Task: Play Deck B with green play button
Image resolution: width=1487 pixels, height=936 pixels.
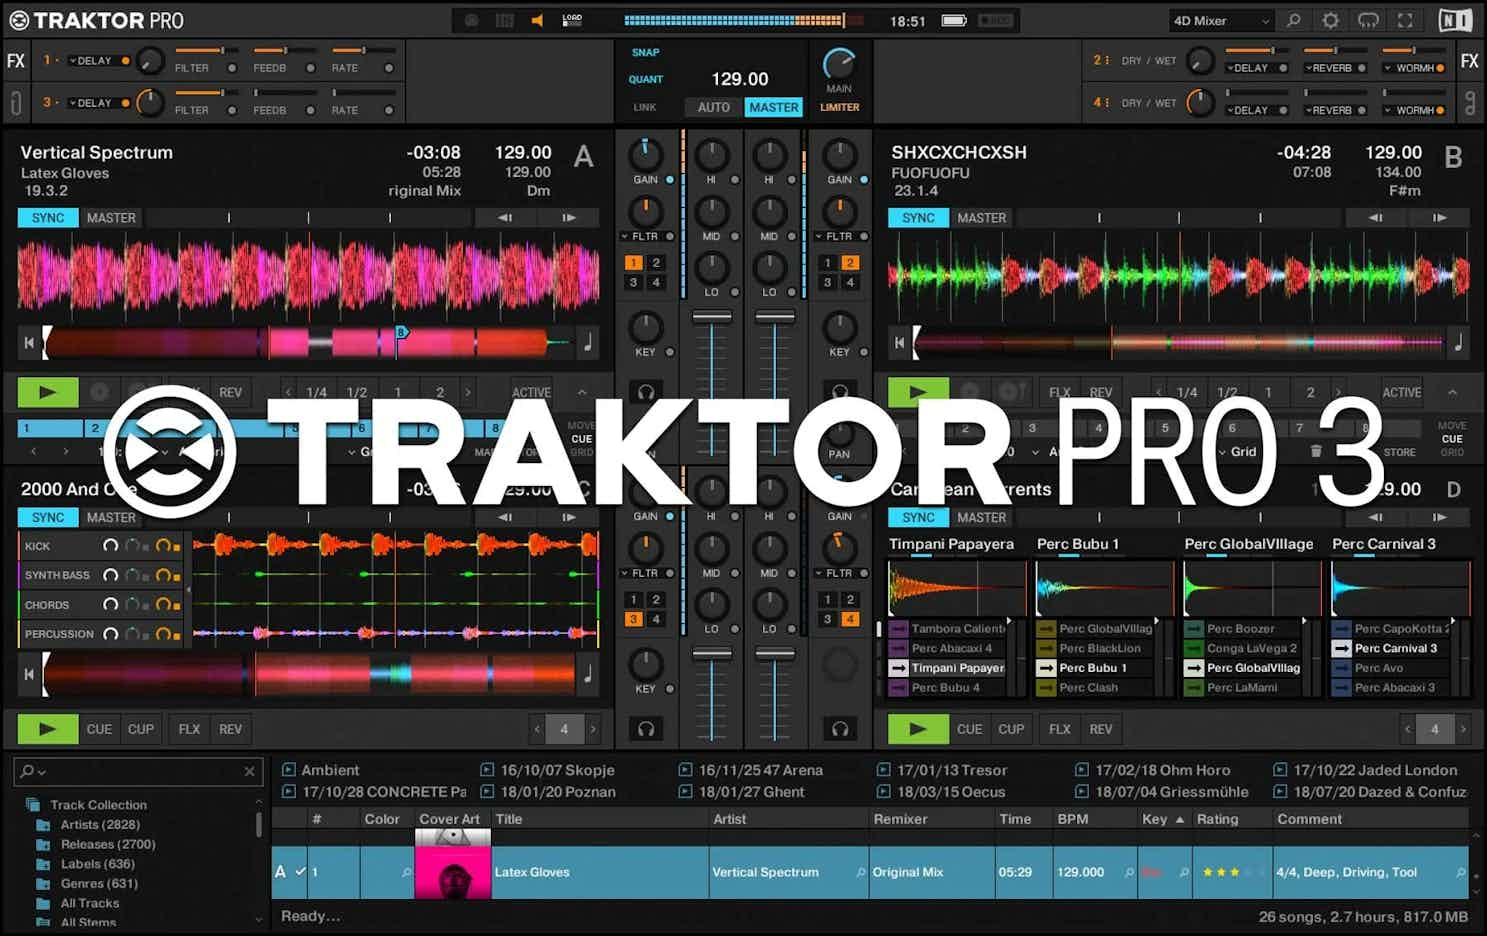Action: [x=918, y=392]
